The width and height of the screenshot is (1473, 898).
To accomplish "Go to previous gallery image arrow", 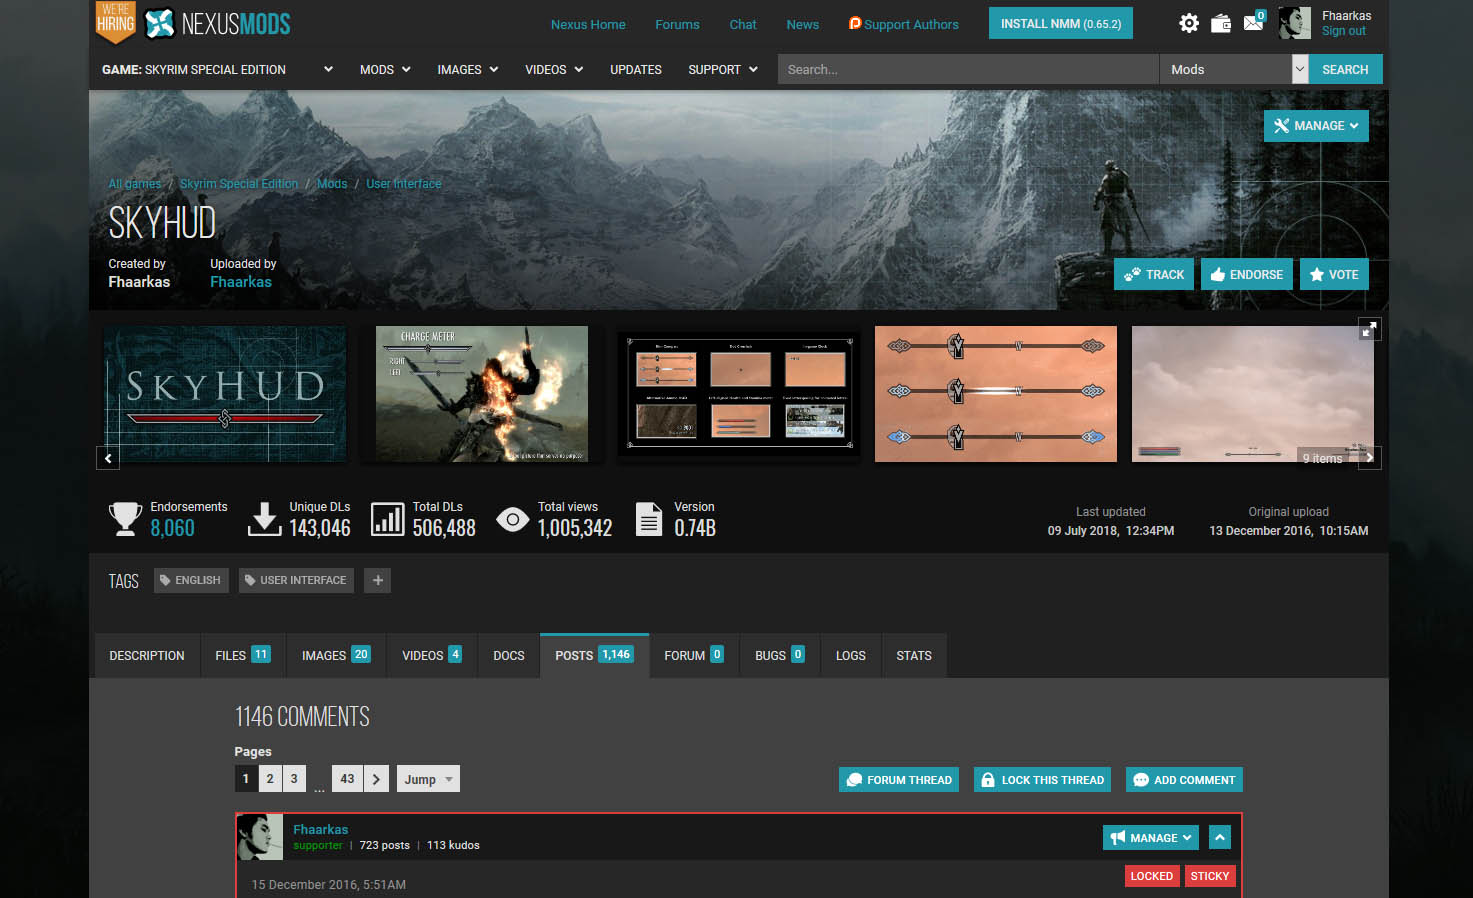I will pos(108,458).
